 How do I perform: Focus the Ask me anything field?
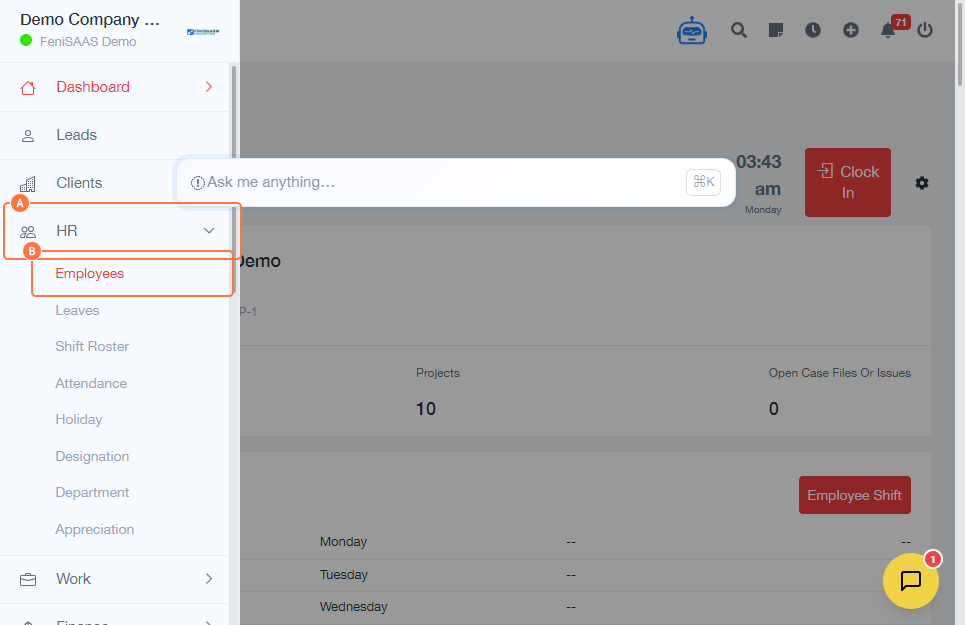pyautogui.click(x=440, y=182)
